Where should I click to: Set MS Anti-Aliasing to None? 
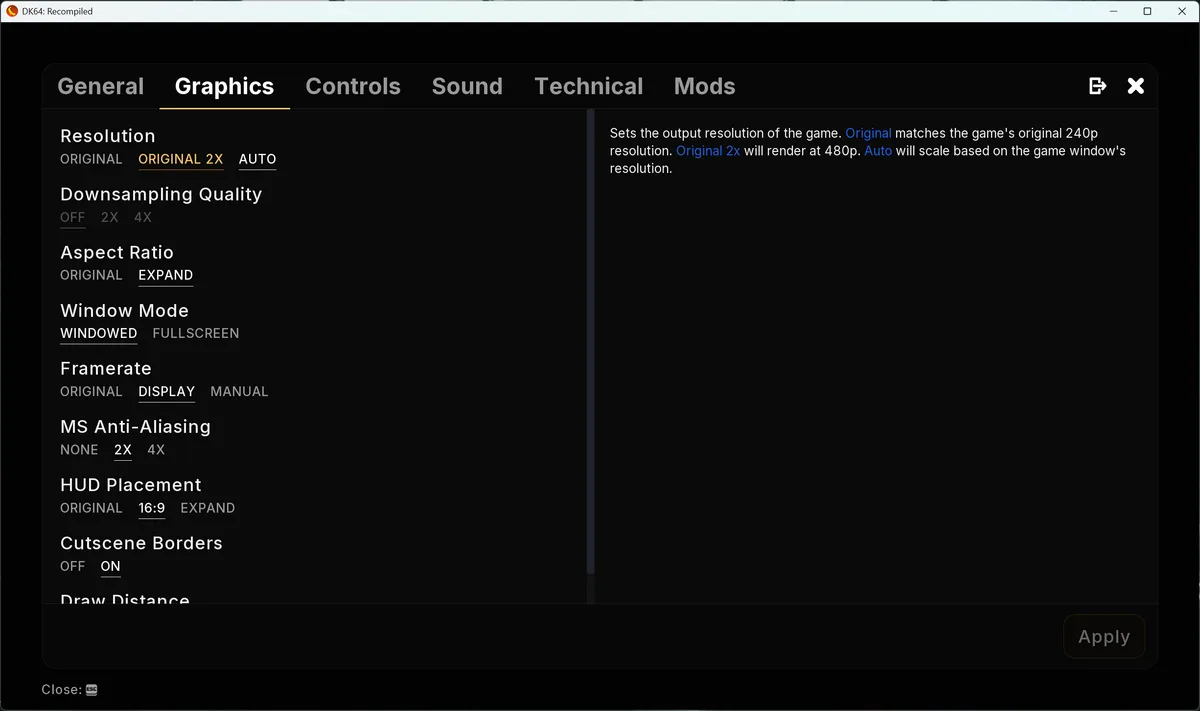point(79,450)
